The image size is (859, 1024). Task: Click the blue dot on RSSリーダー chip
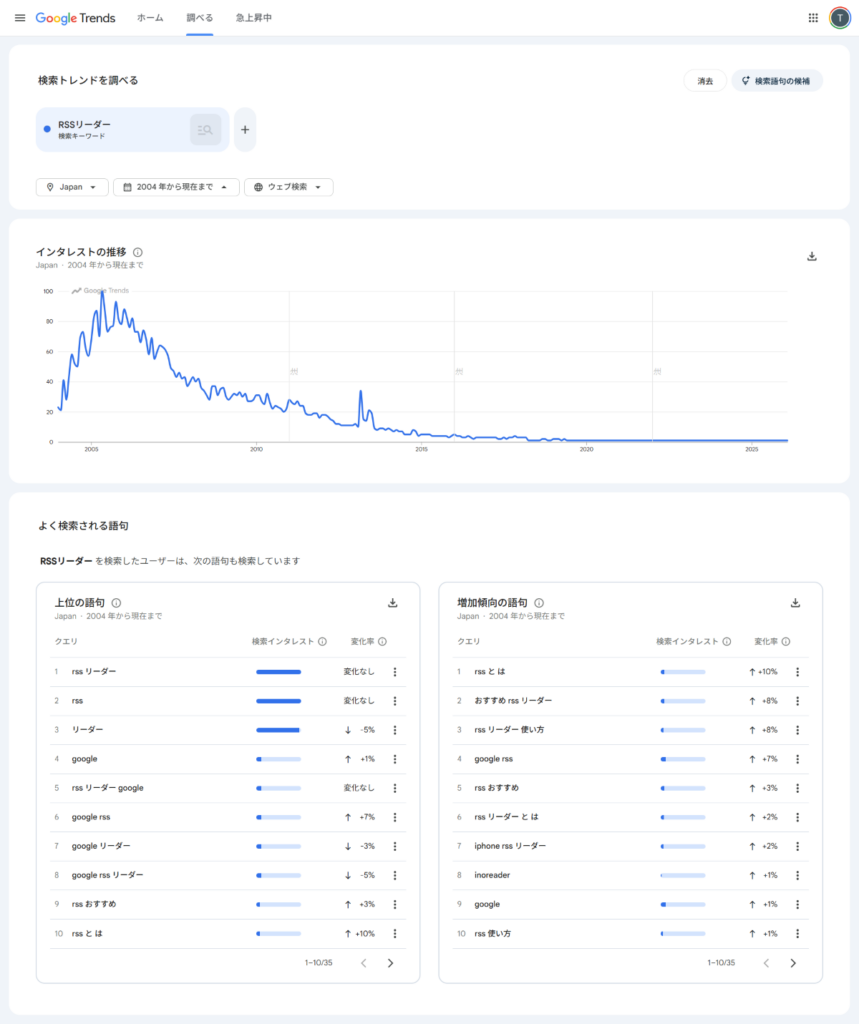[47, 129]
